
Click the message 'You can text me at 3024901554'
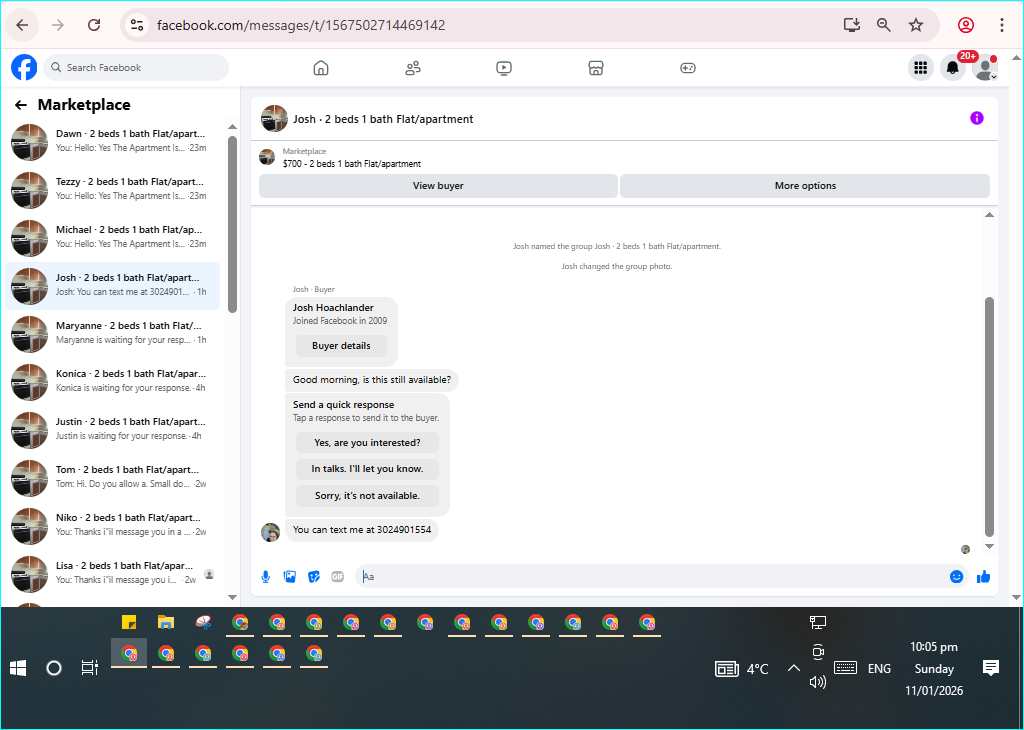click(362, 530)
